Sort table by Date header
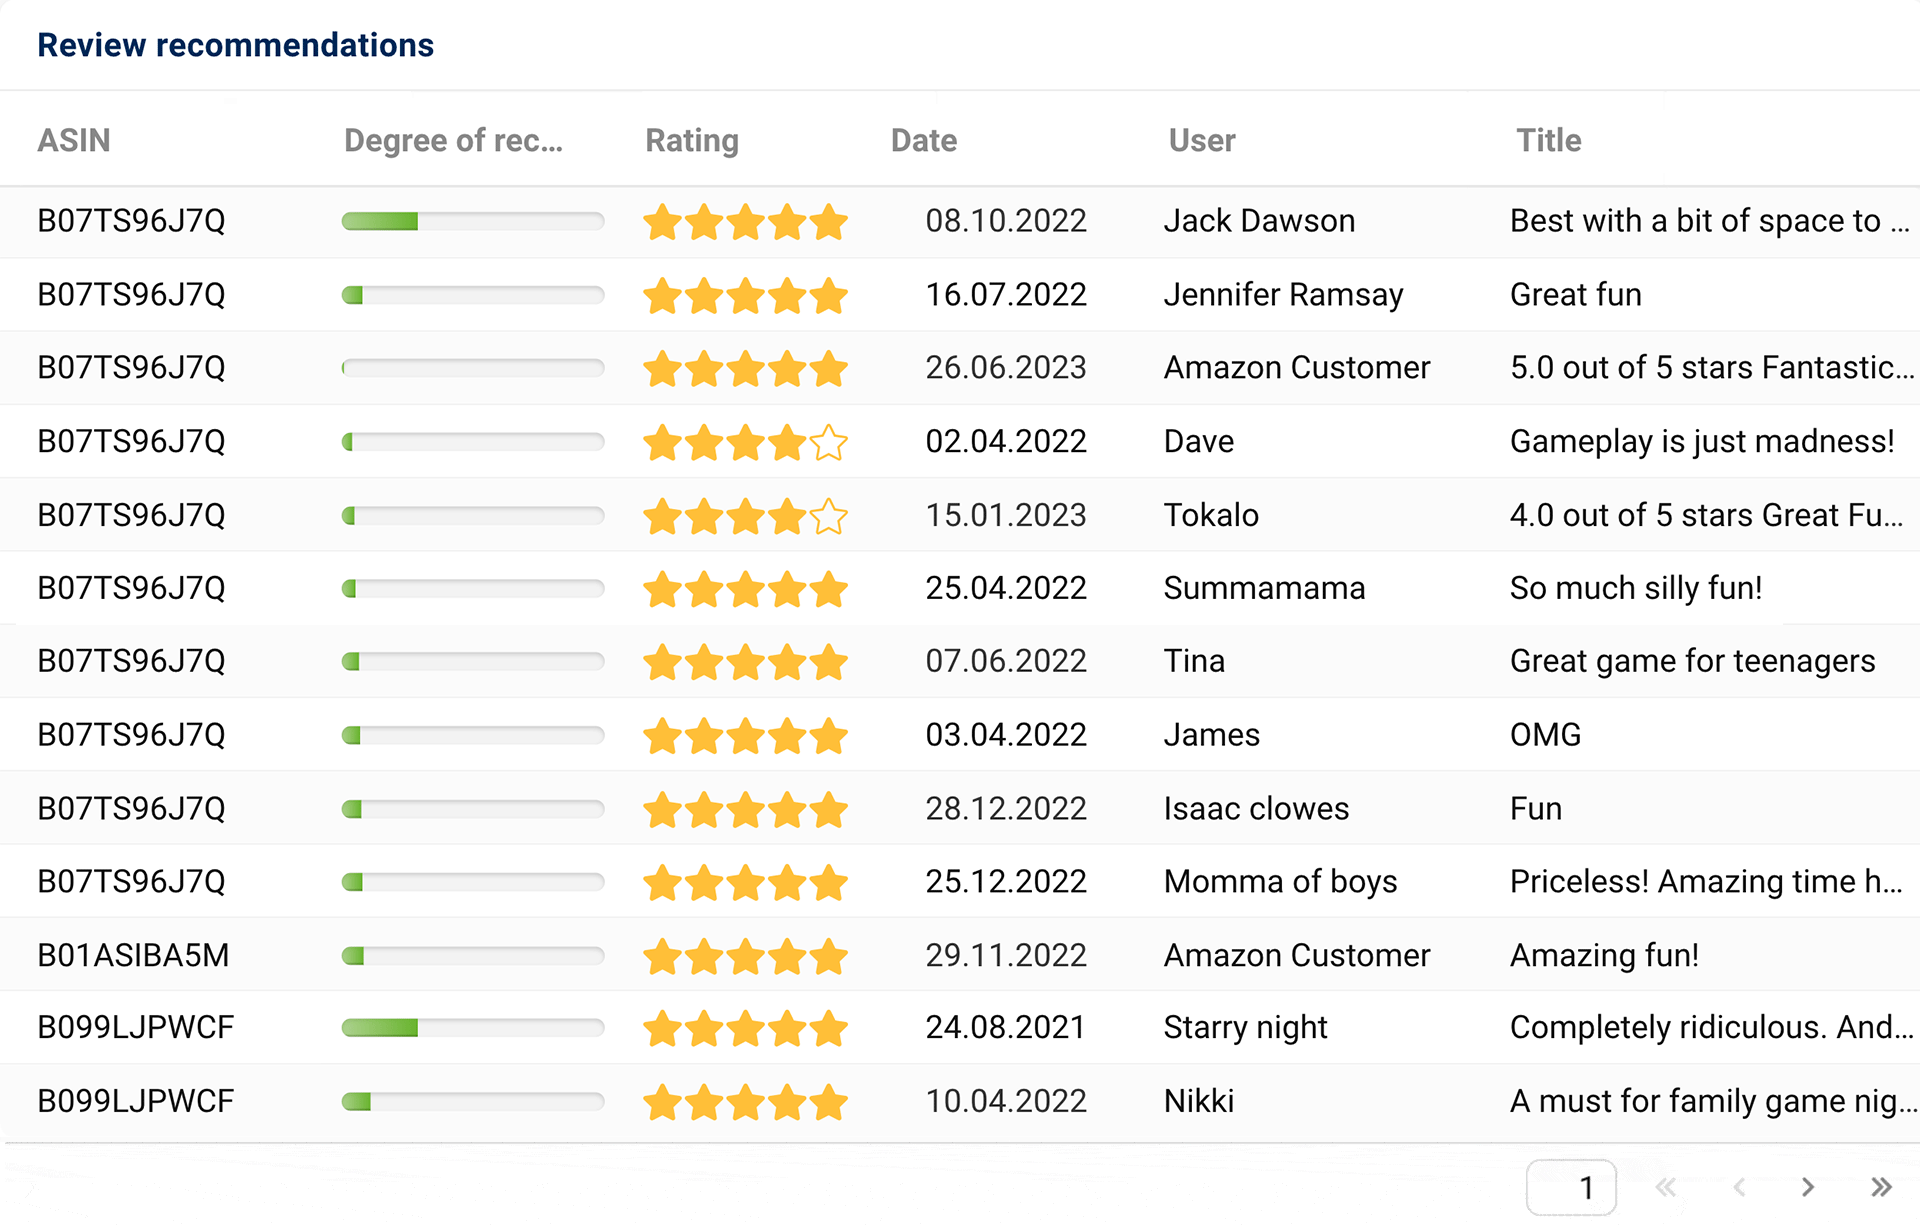 pos(924,140)
